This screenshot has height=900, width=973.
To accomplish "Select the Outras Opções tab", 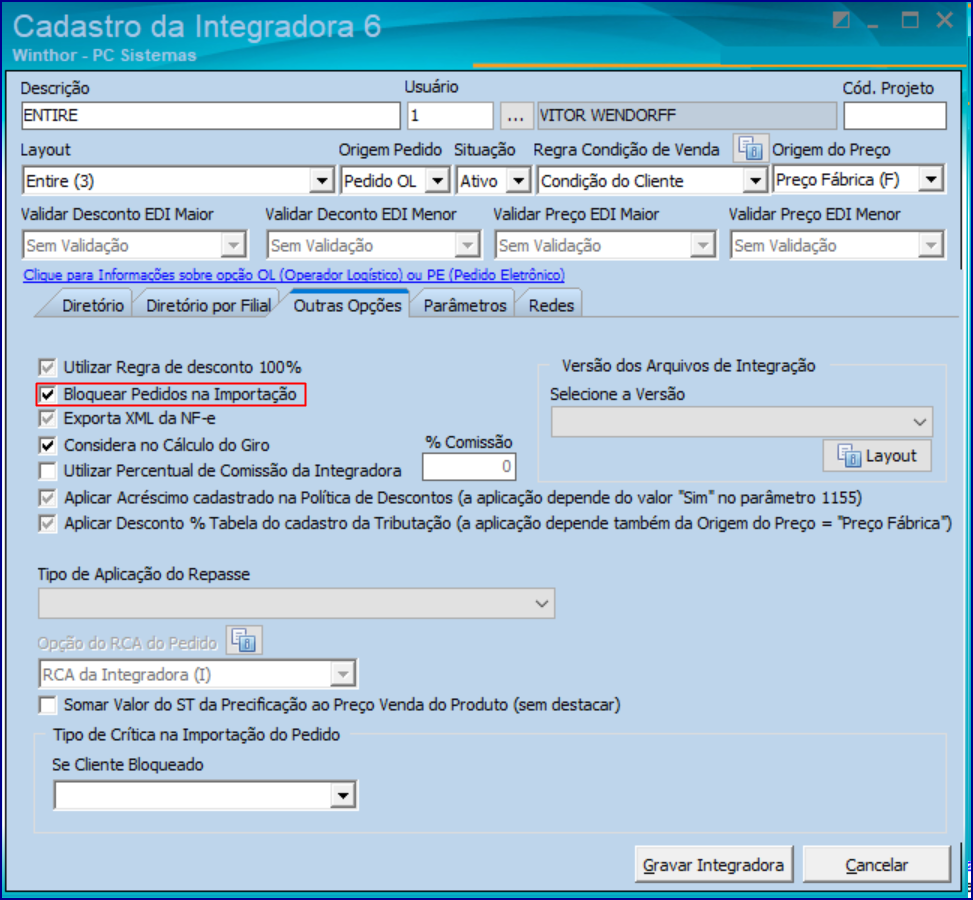I will pyautogui.click(x=348, y=306).
